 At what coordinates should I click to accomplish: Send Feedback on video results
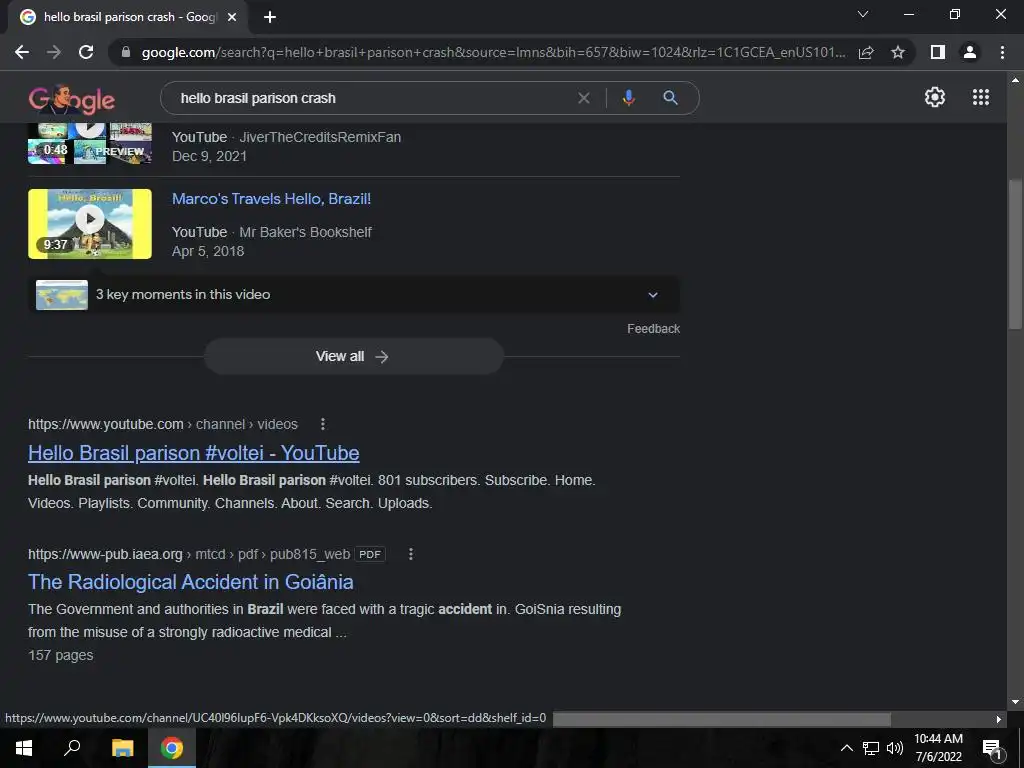[653, 328]
